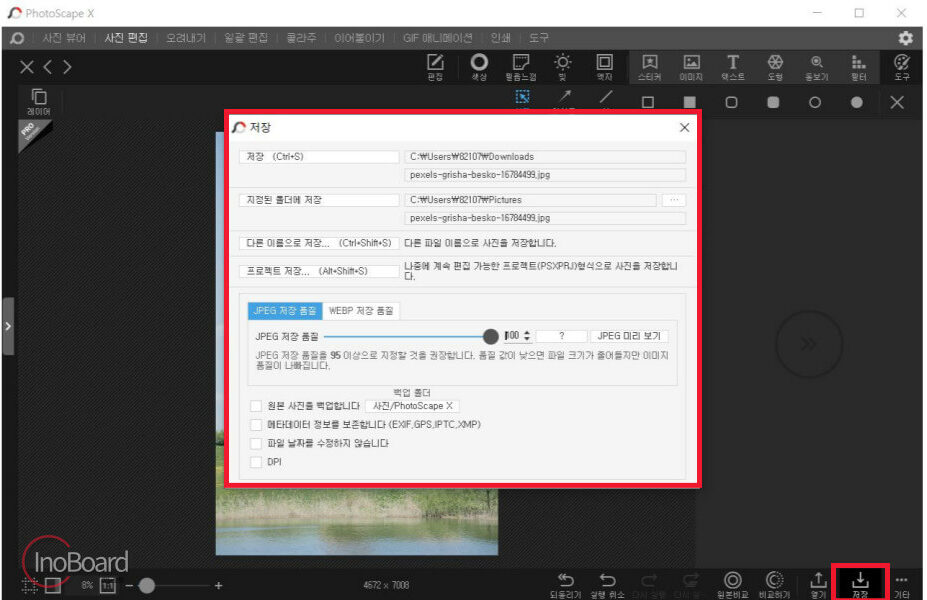The height and width of the screenshot is (600, 927).
Task: Open the 필름느낌 film effect tool
Action: click(521, 67)
